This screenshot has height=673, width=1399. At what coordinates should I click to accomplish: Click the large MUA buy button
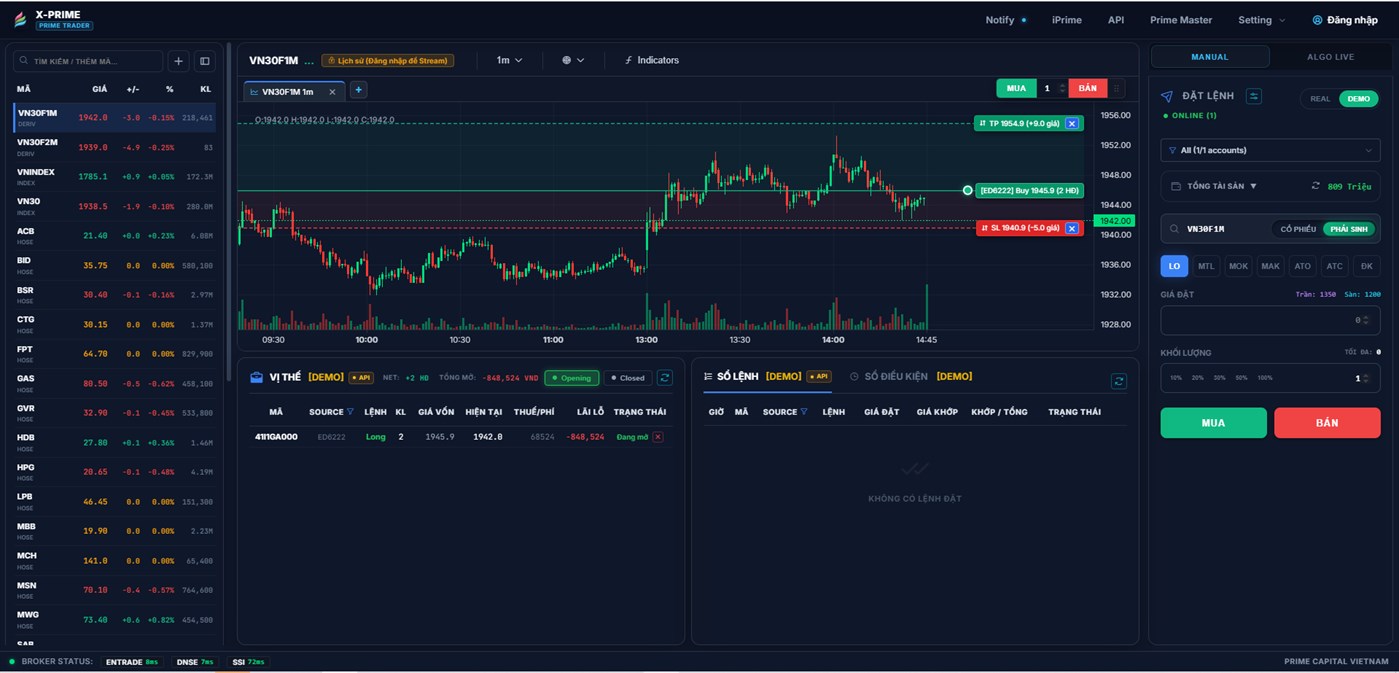[x=1213, y=423]
